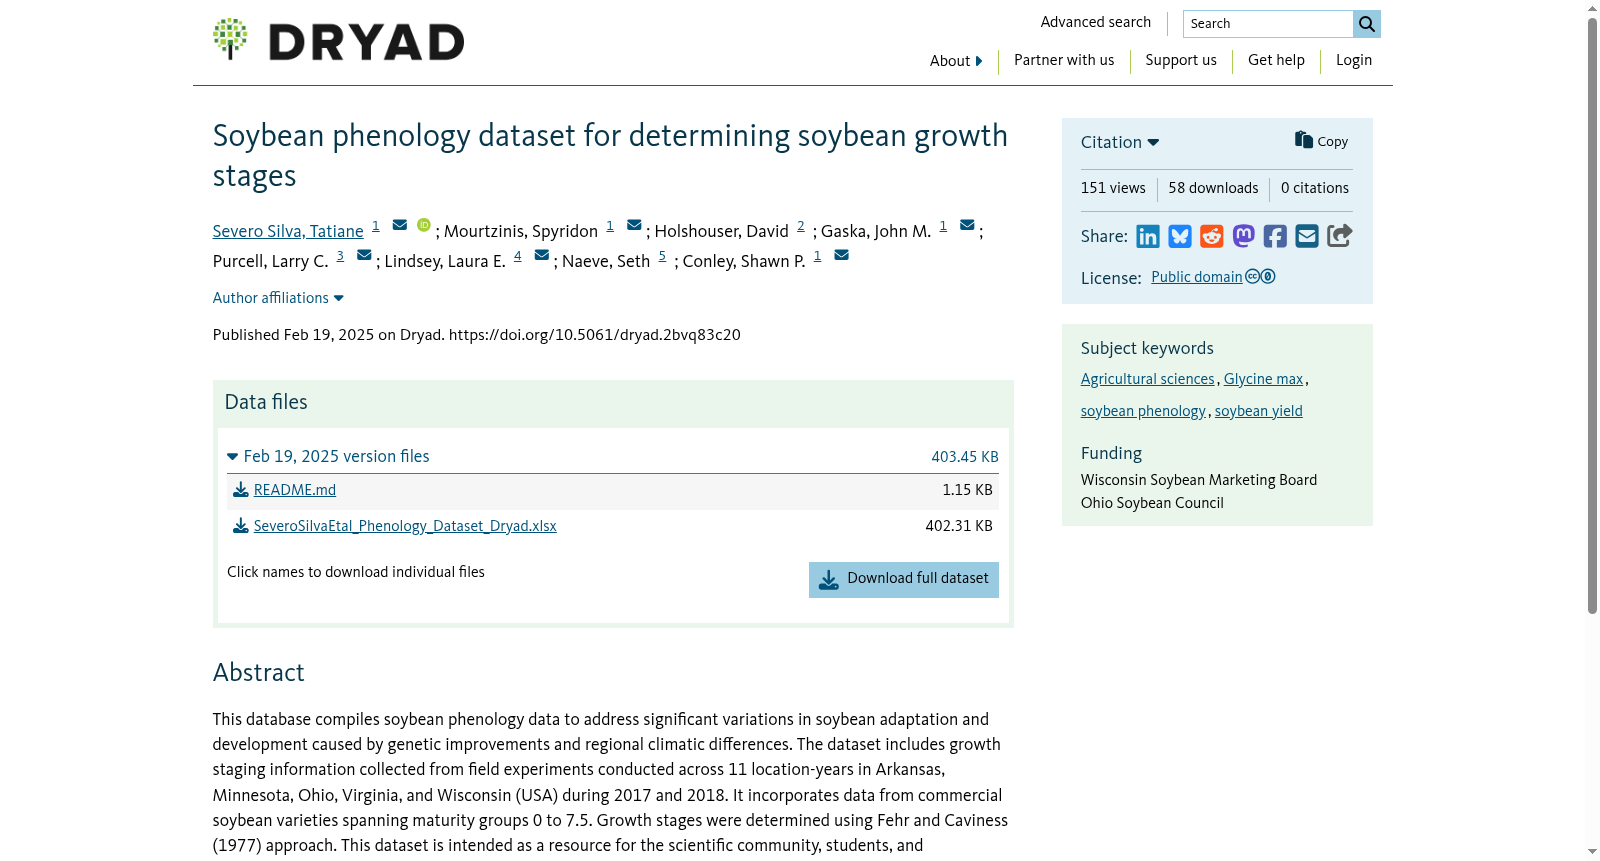1600x861 pixels.
Task: Open Advanced search
Action: tap(1095, 22)
